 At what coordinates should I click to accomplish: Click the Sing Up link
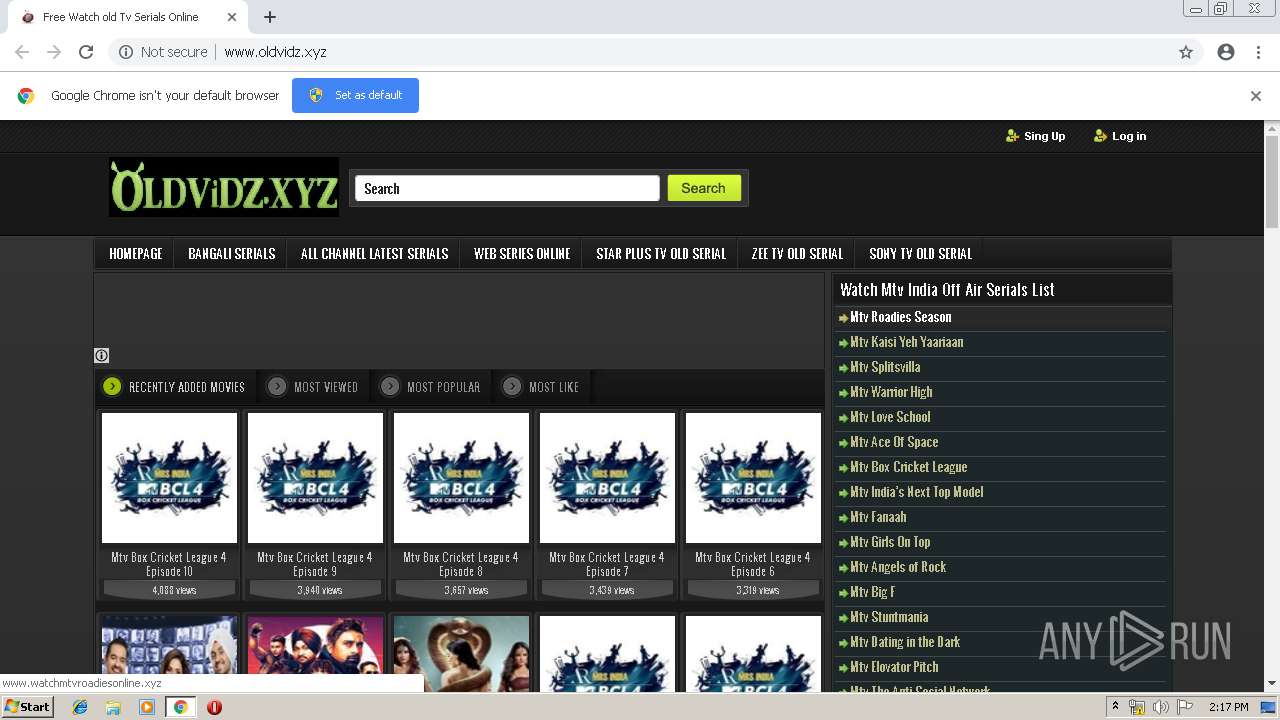[1035, 136]
